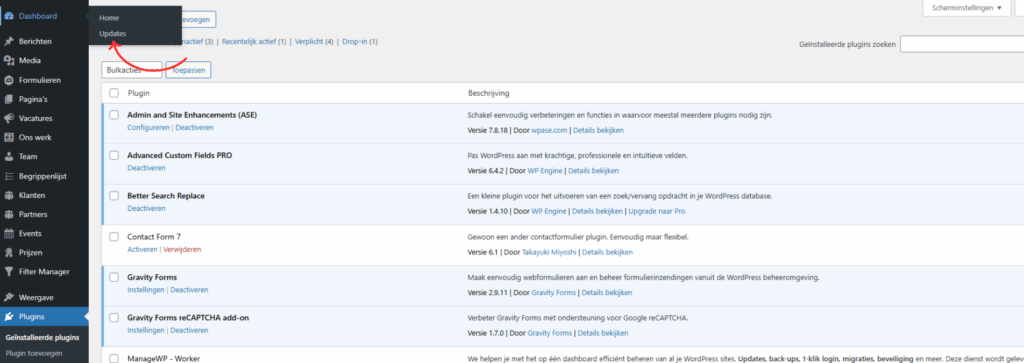Open Filter Manager menu item
The width and height of the screenshot is (1024, 363).
point(44,272)
